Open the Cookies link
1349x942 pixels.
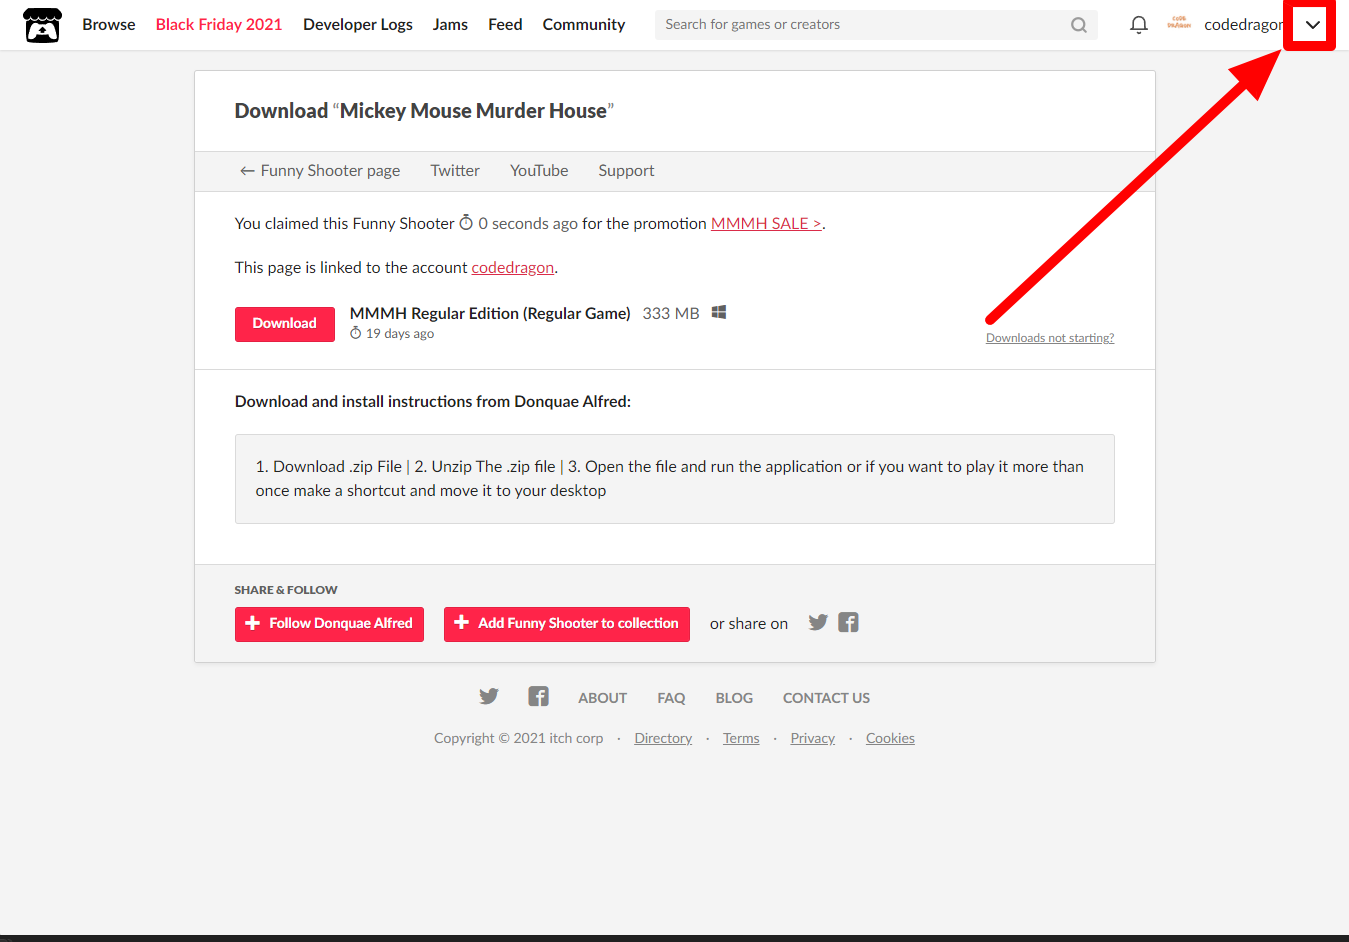(890, 738)
